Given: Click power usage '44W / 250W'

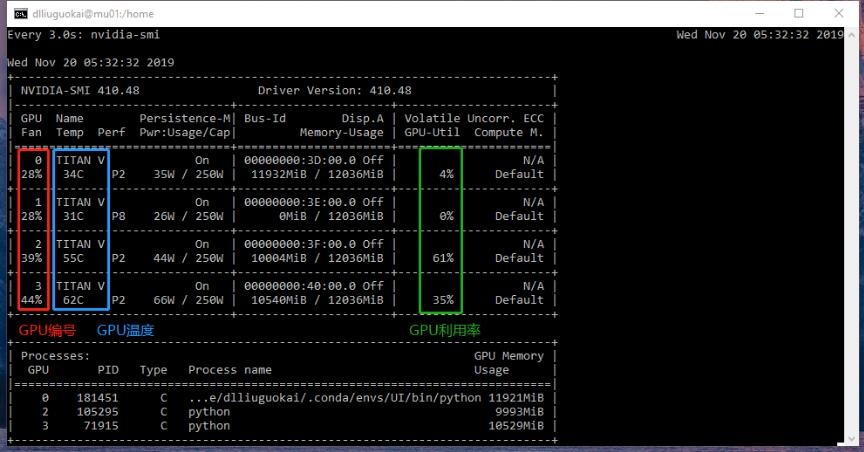Looking at the screenshot, I should point(188,258).
